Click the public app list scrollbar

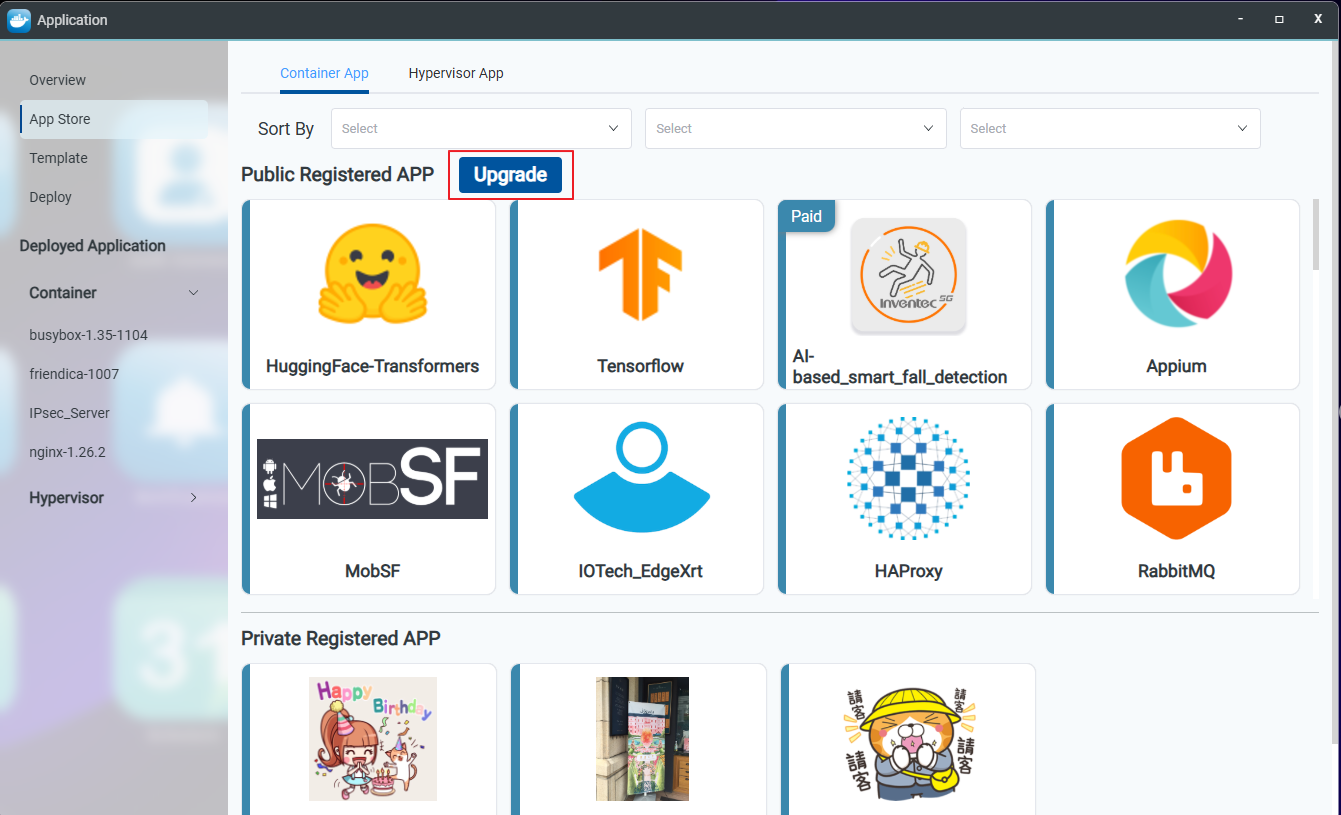pos(1316,234)
